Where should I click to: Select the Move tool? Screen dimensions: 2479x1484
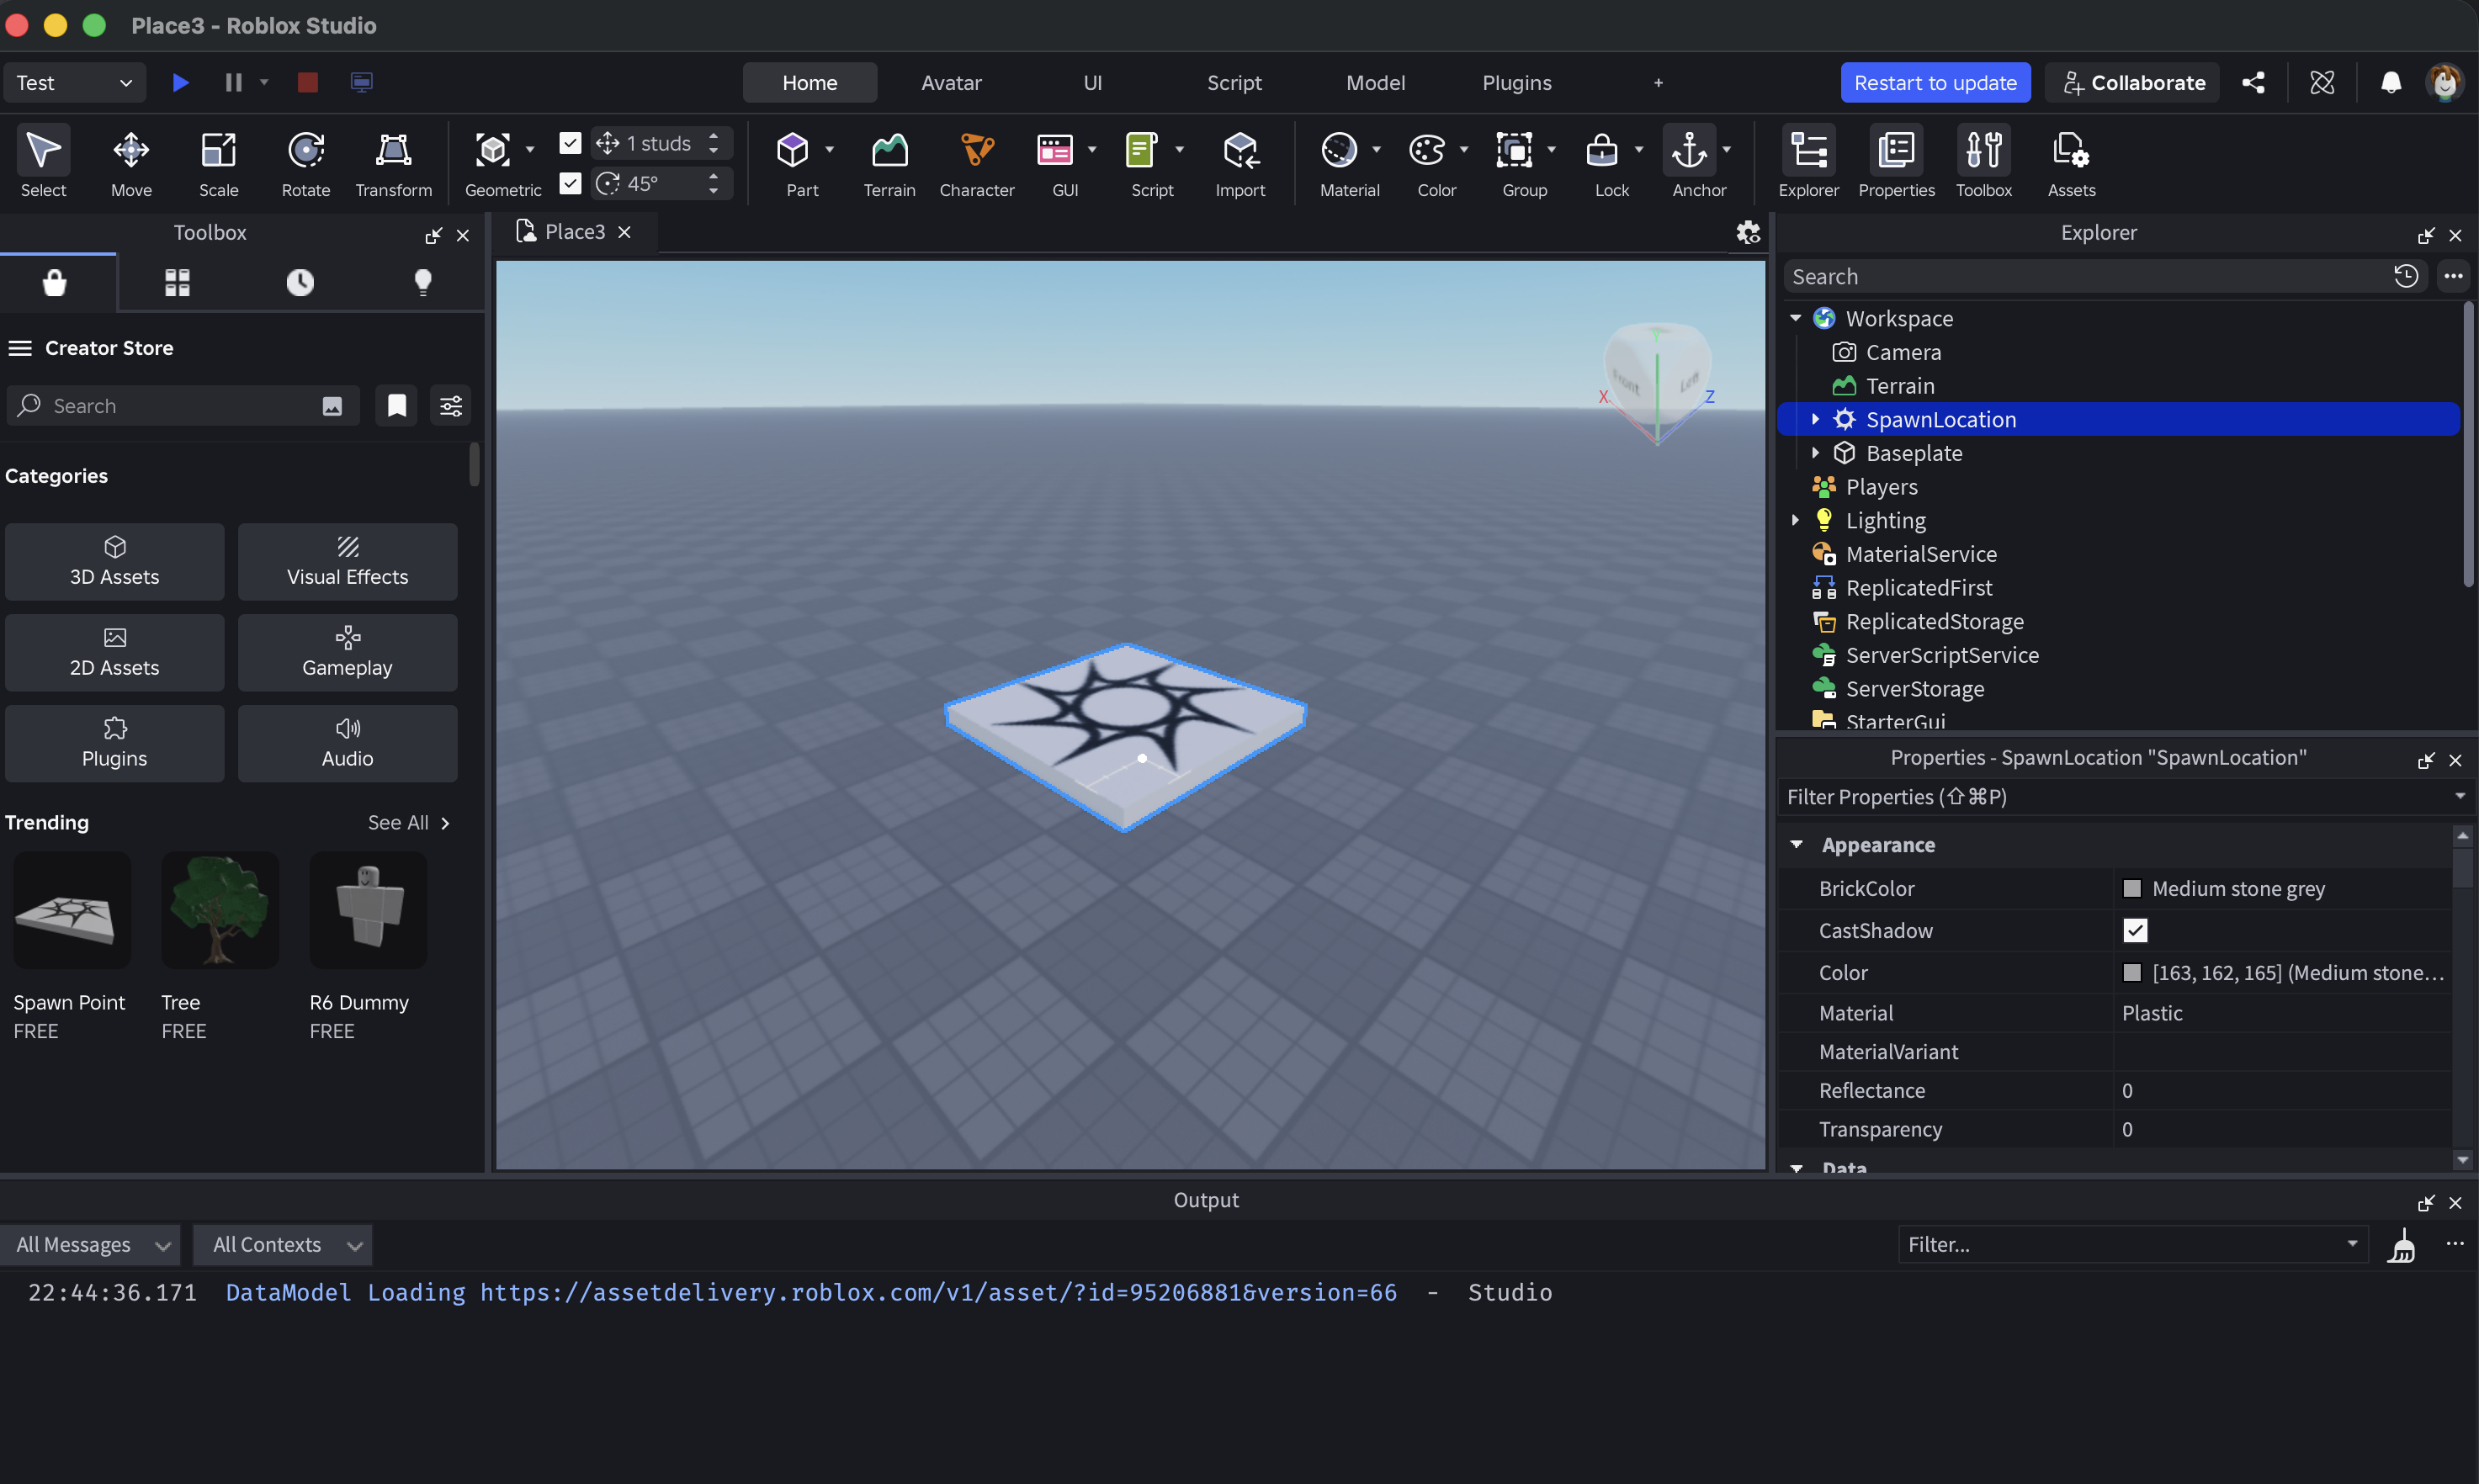[x=131, y=162]
